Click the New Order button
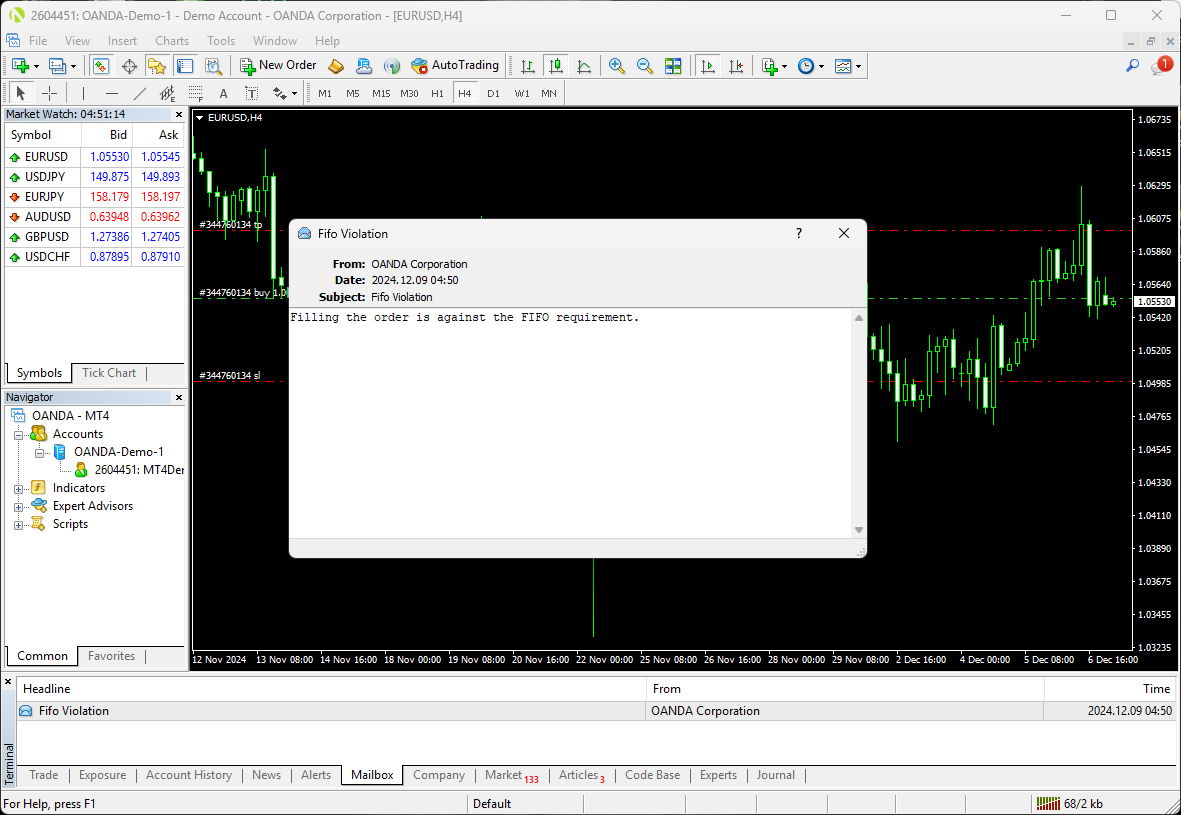This screenshot has width=1181, height=815. click(x=278, y=65)
